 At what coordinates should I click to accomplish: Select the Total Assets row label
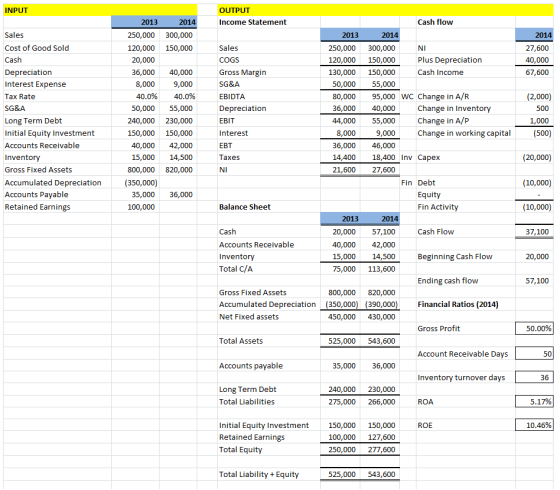[241, 341]
